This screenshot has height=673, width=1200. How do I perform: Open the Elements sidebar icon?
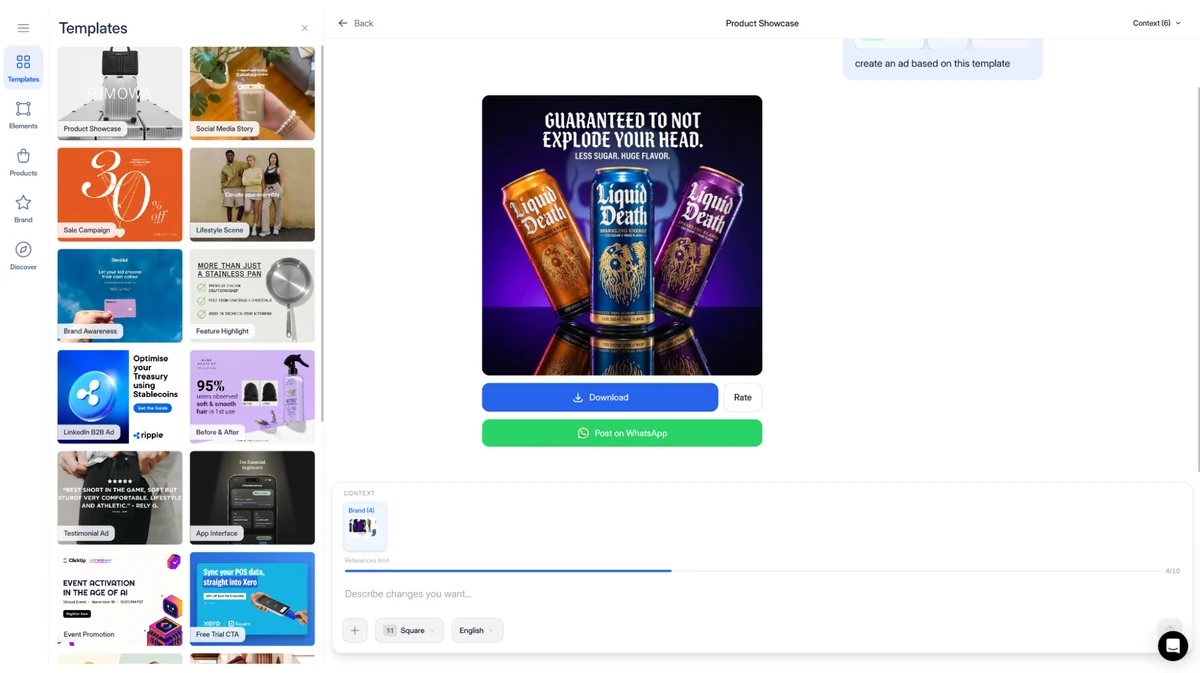coord(23,115)
